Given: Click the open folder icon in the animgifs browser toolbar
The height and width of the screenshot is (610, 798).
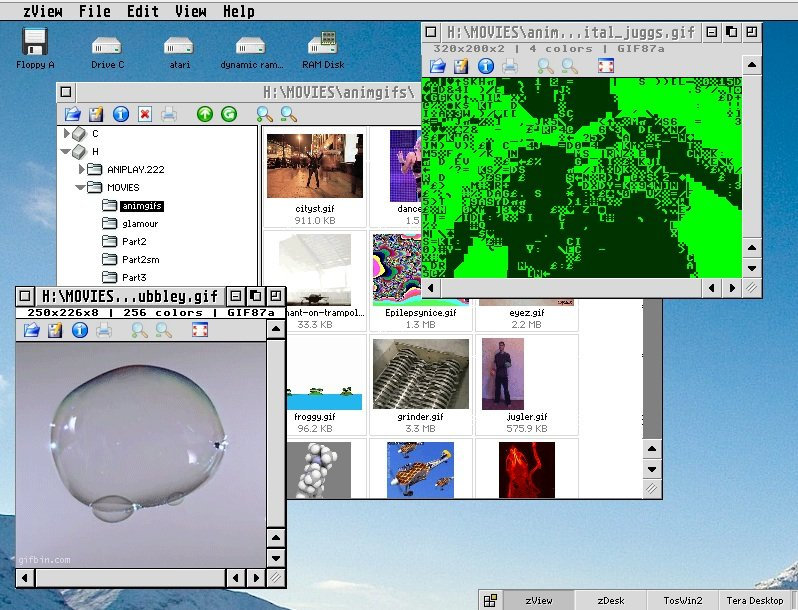Looking at the screenshot, I should coord(72,114).
